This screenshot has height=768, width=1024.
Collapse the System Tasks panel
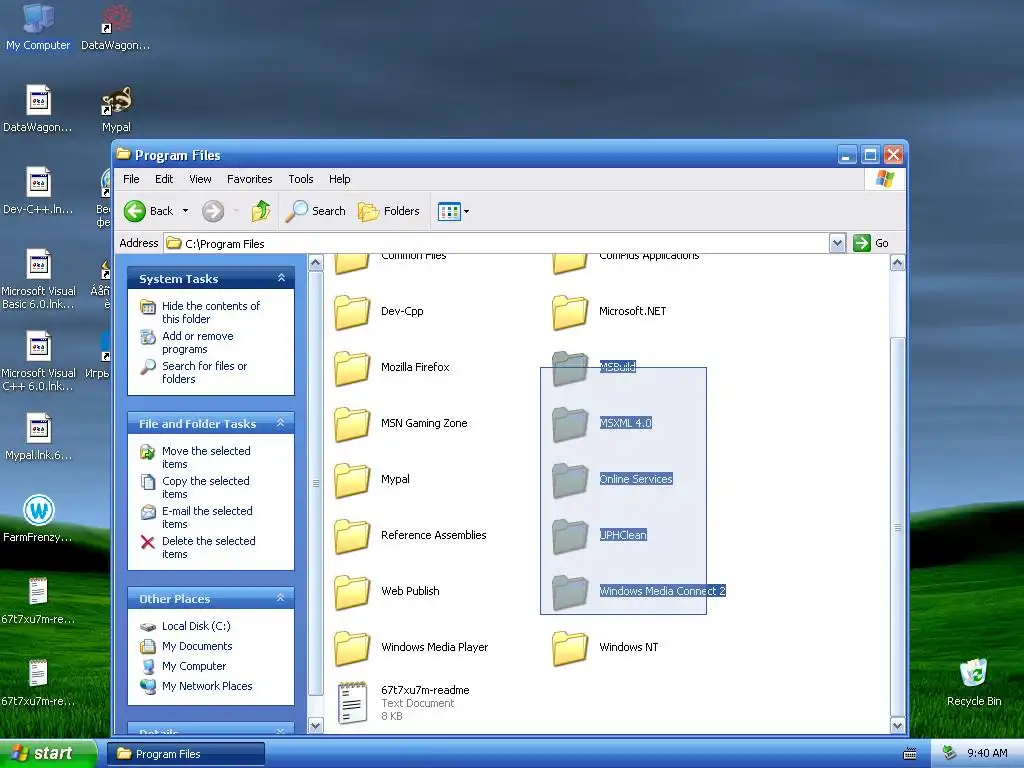(281, 278)
